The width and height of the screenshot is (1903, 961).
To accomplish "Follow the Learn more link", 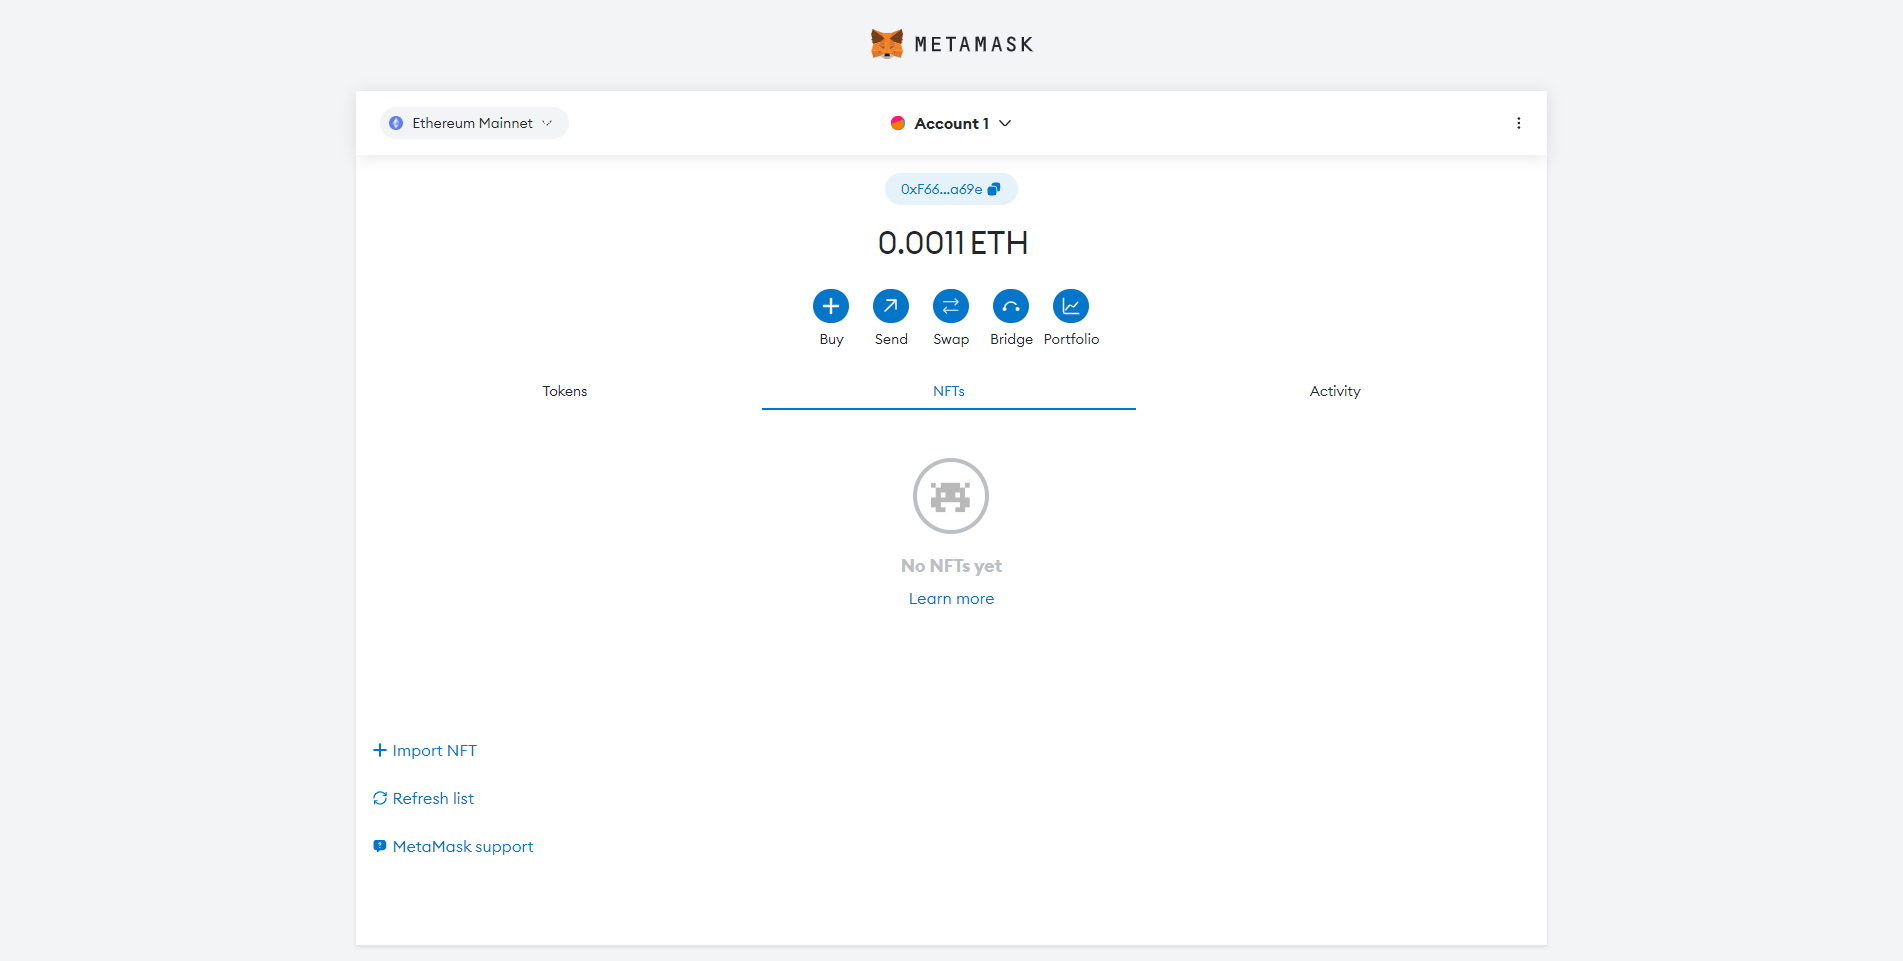I will pos(951,599).
